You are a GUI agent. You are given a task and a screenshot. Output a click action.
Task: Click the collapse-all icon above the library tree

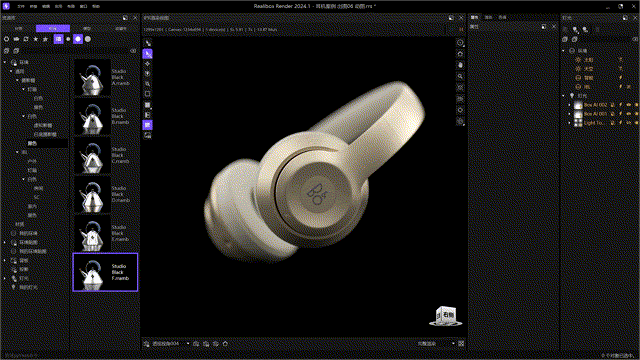(x=16, y=51)
